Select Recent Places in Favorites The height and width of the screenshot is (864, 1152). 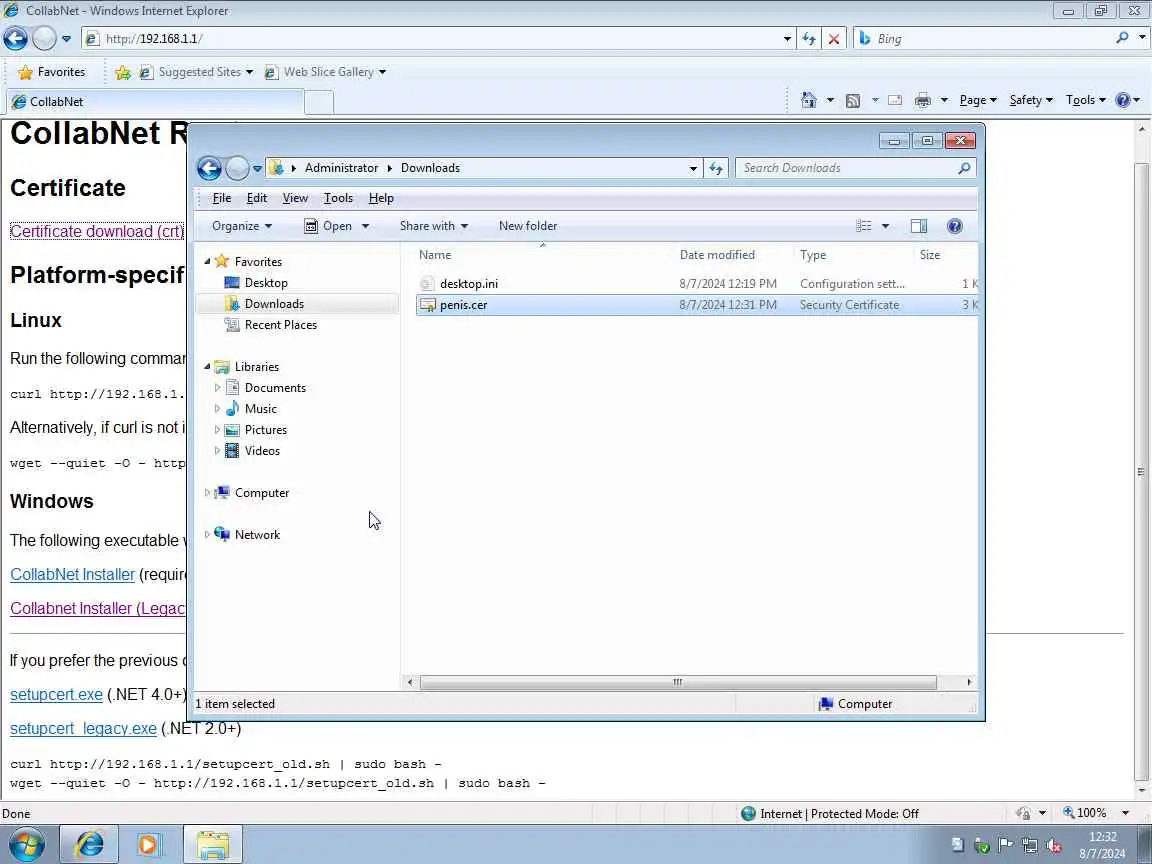281,325
